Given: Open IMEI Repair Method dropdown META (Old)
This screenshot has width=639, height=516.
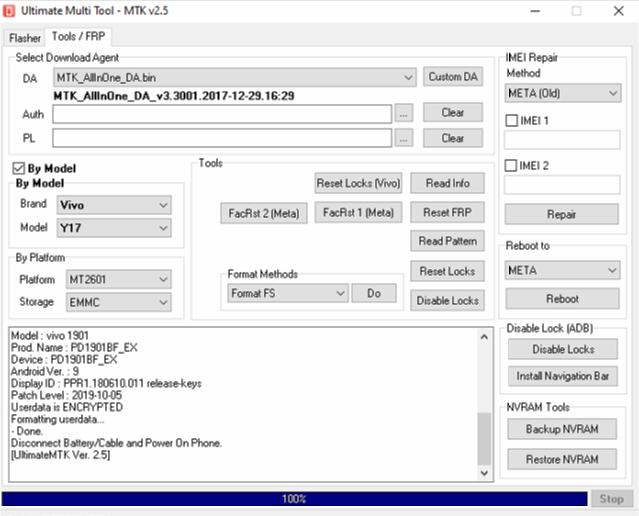Looking at the screenshot, I should 563,93.
